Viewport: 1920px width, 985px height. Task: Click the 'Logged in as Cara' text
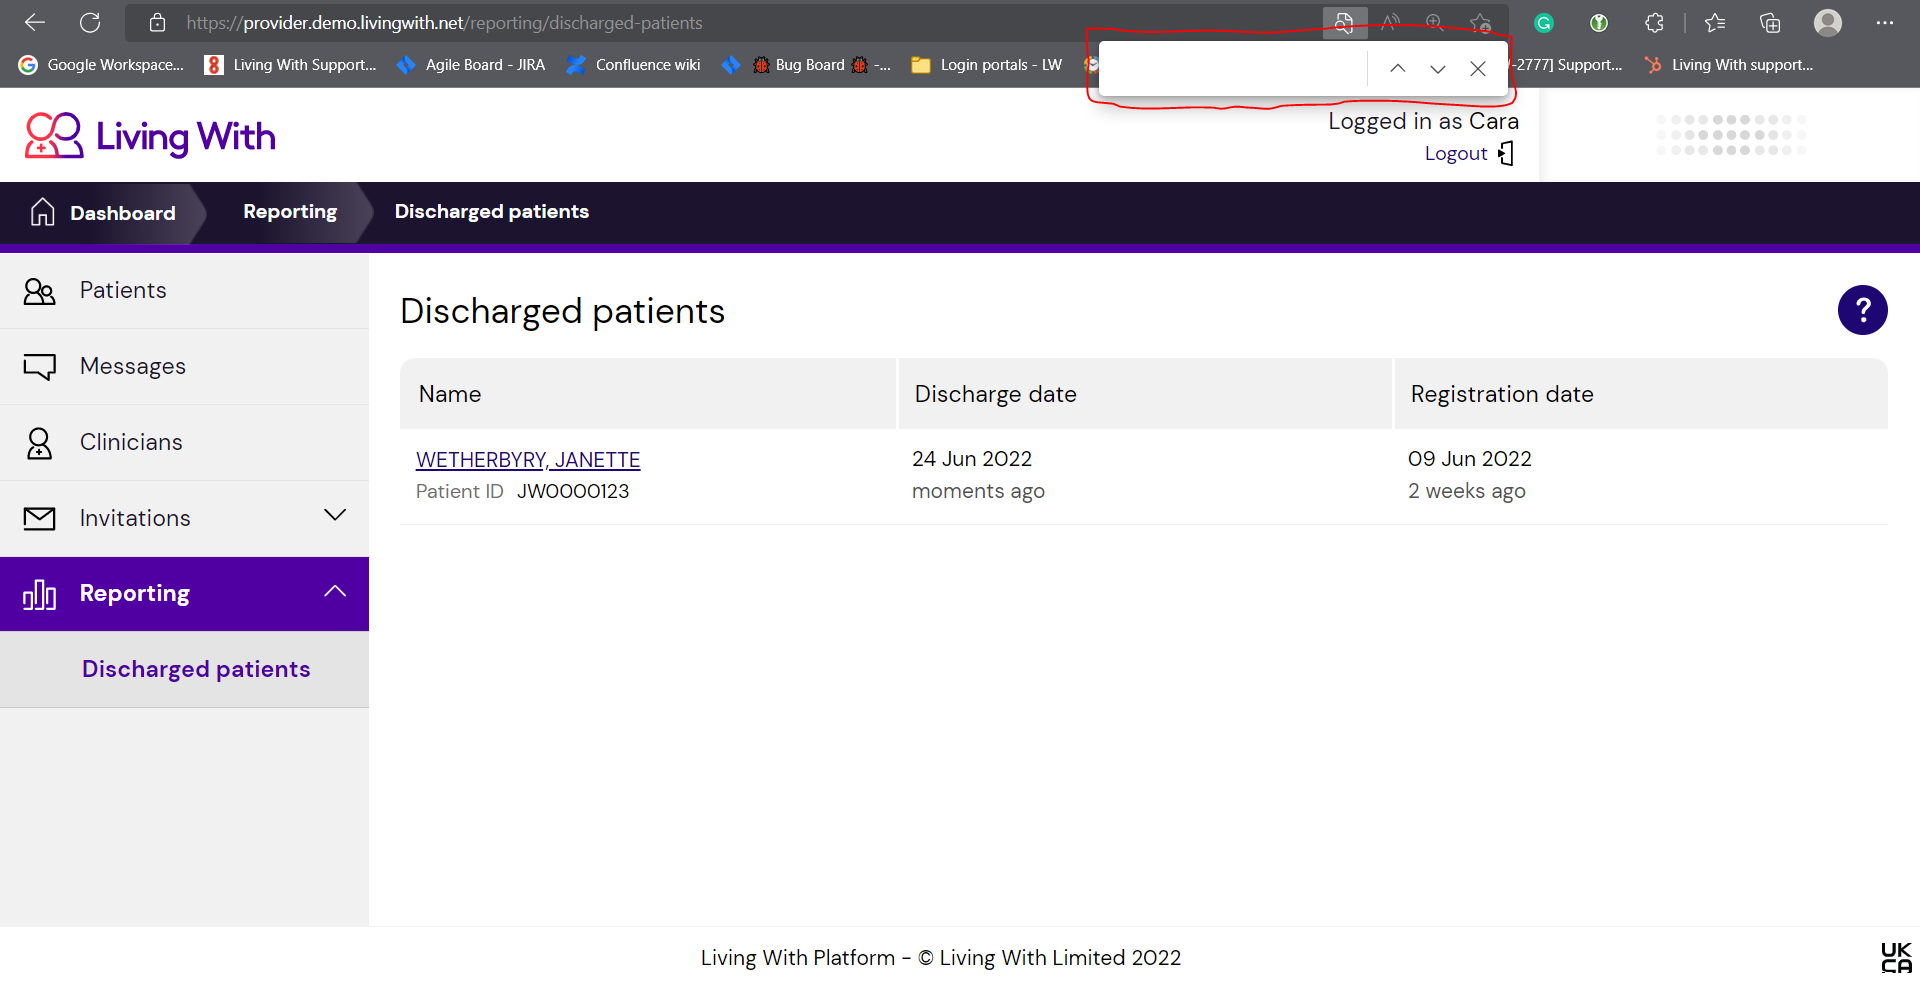click(1423, 121)
